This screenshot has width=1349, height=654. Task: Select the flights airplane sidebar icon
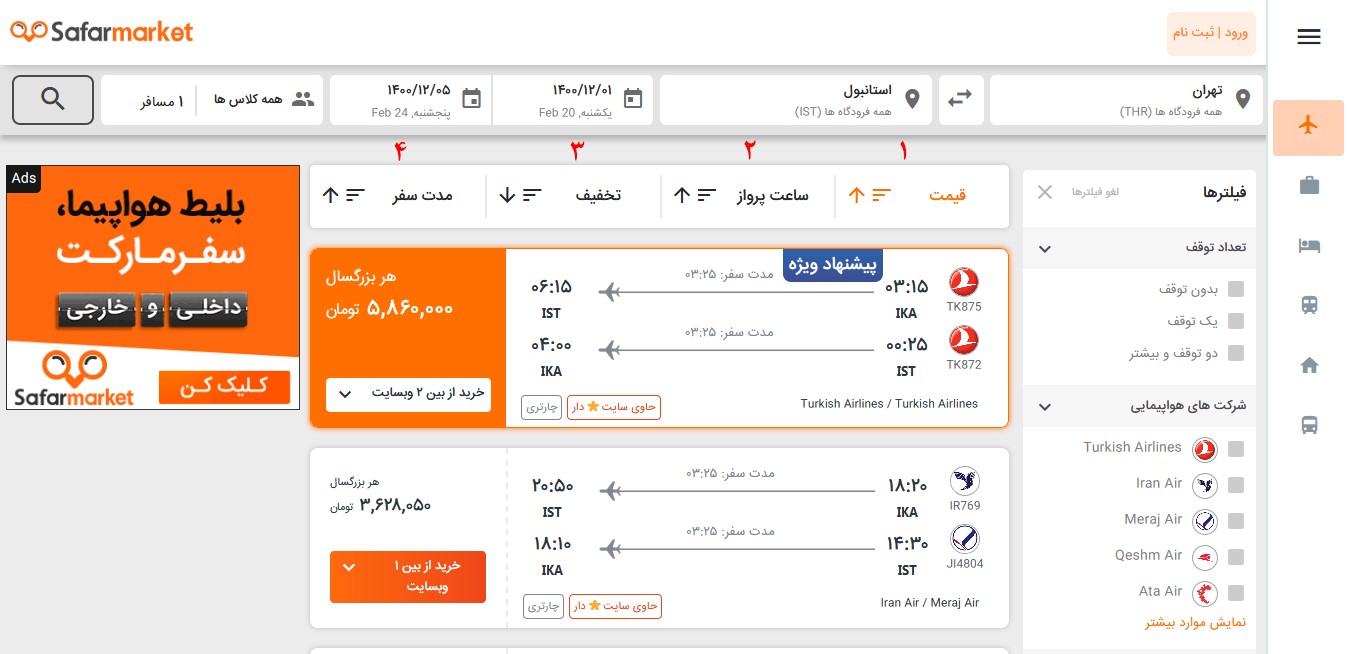pos(1308,126)
